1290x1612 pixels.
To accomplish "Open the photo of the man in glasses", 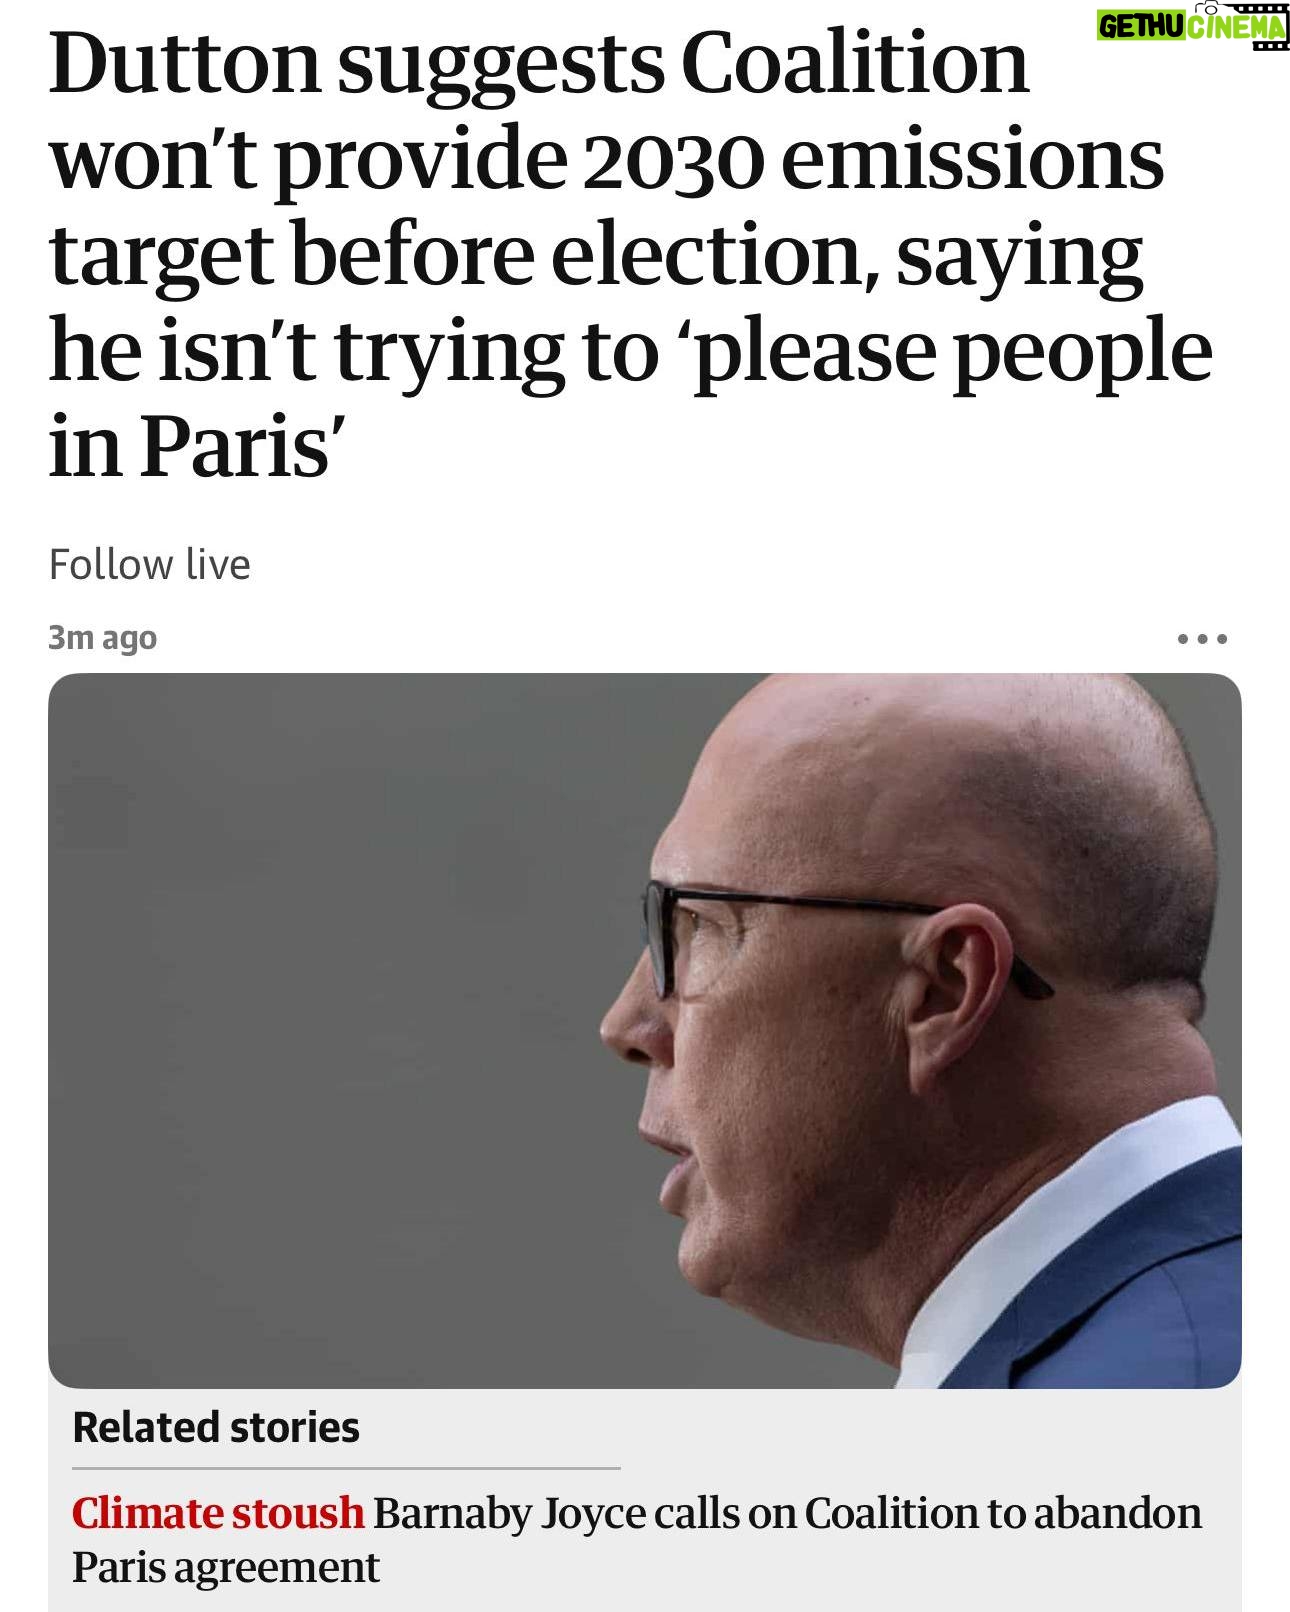I will [x=645, y=1030].
